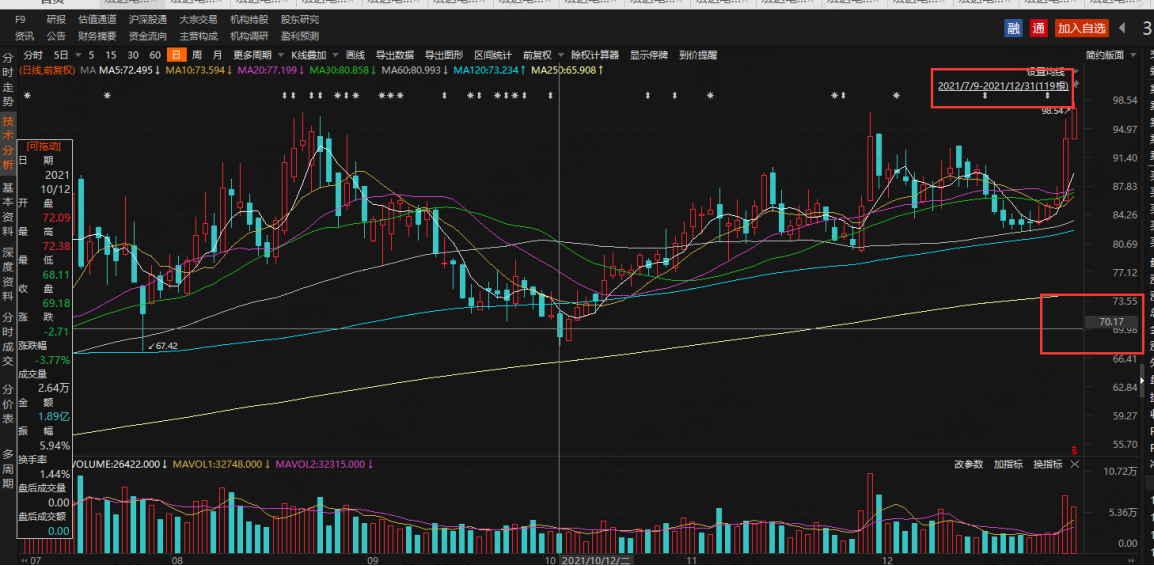The image size is (1154, 566).
Task: Toggle 显示停牌 suspended days display
Action: [x=648, y=54]
